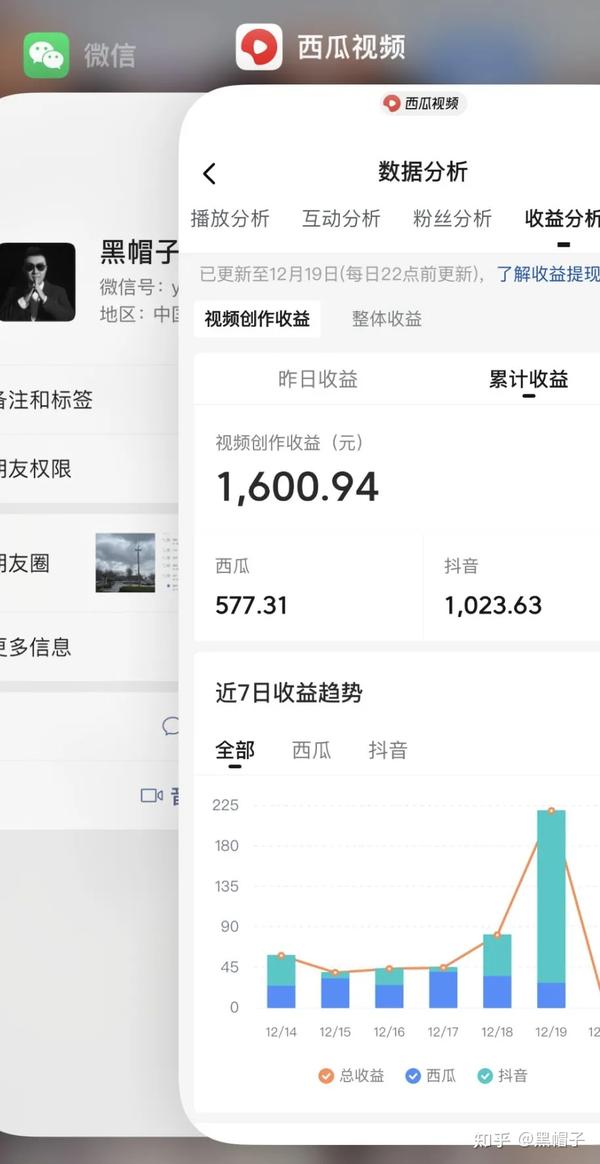Switch to the 互动分析 tab
This screenshot has width=600, height=1164.
[x=341, y=218]
